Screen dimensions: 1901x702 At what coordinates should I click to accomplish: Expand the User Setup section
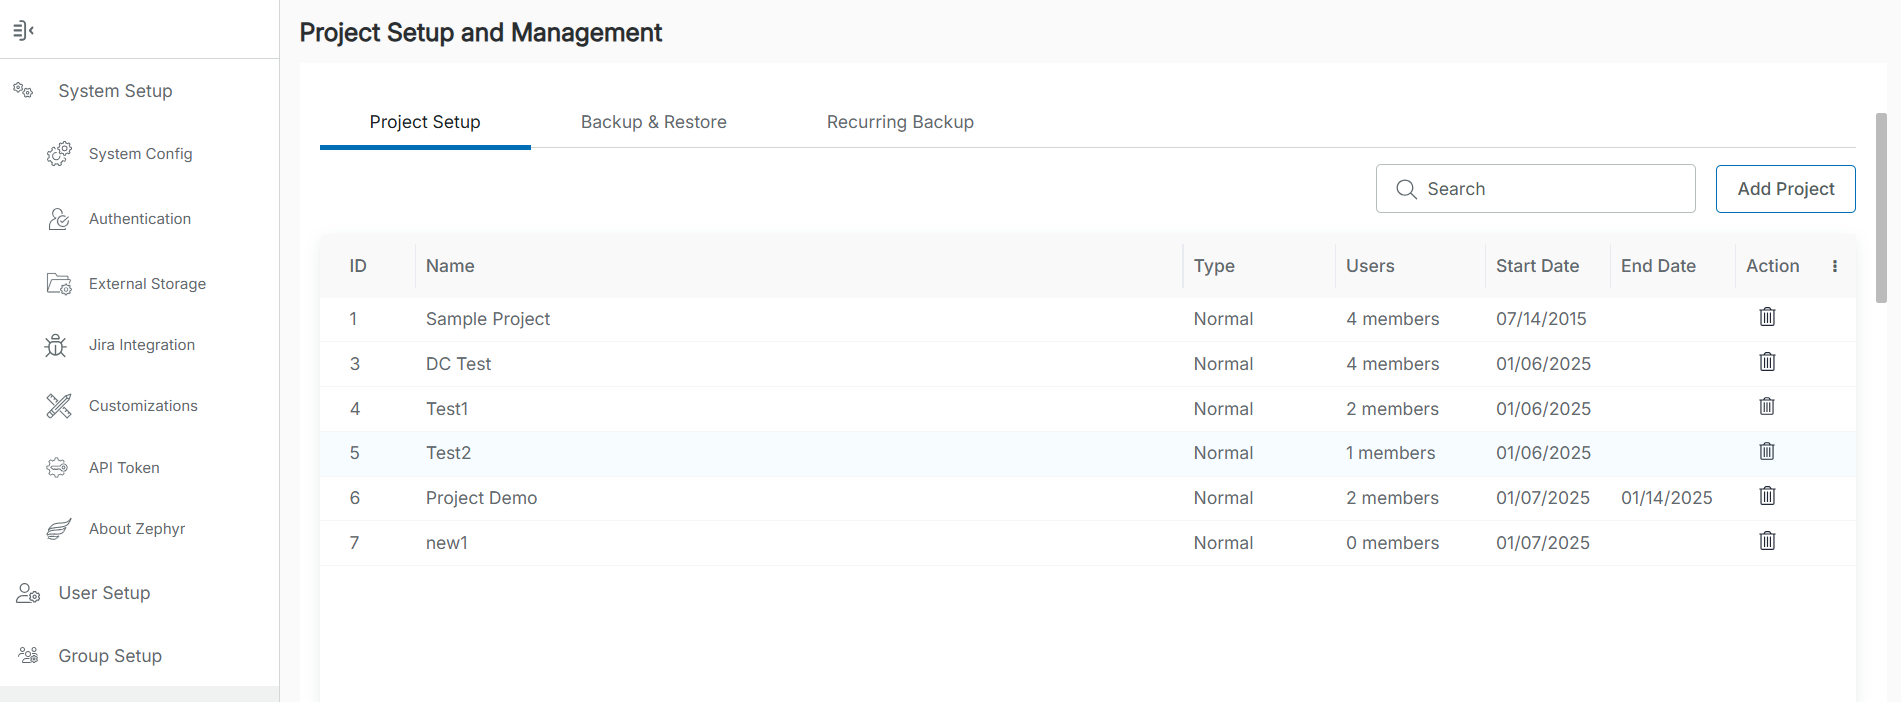click(104, 593)
